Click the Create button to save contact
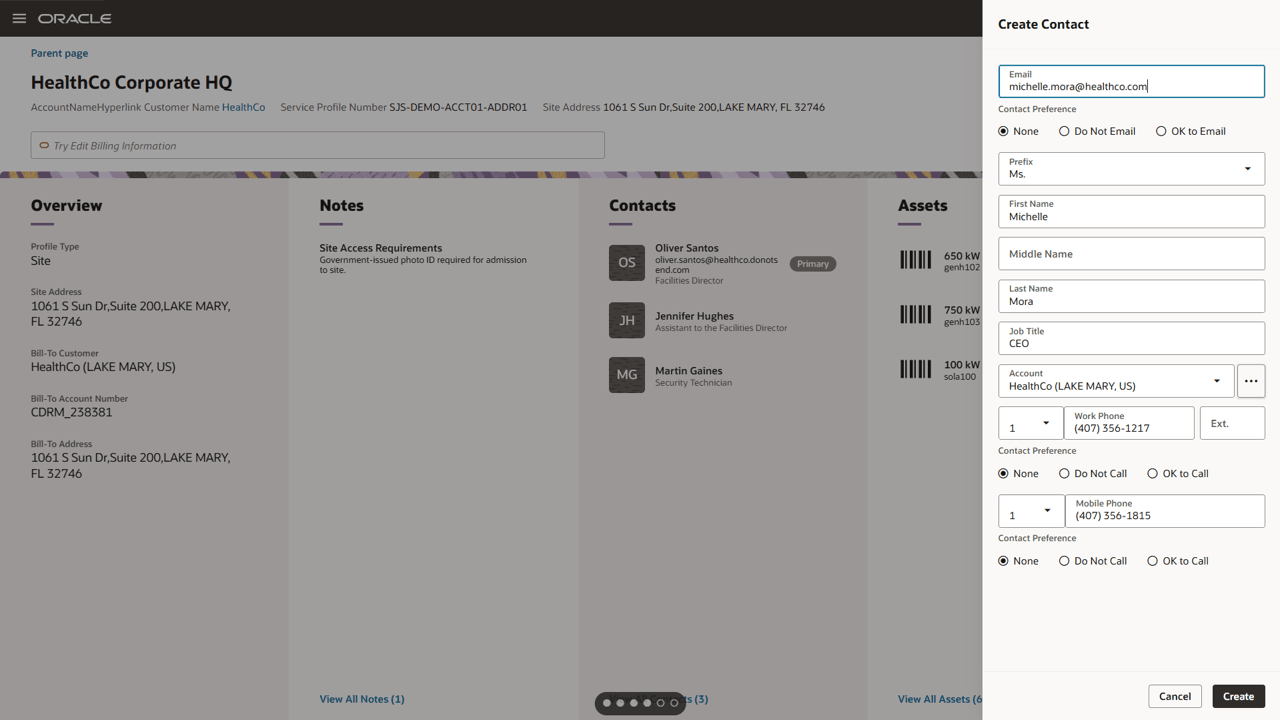This screenshot has width=1280, height=720. 1238,696
